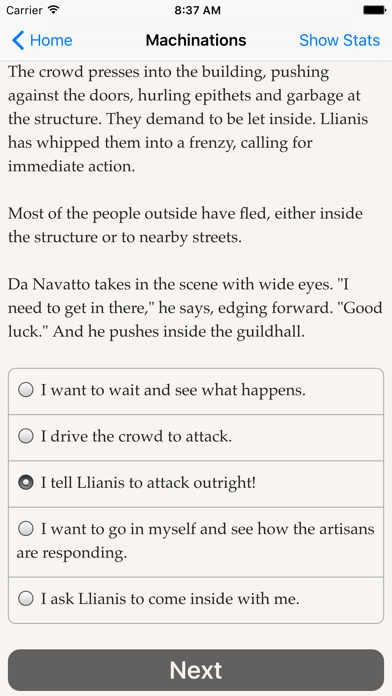Tap the battery icon in status bar
This screenshot has width=392, height=696.
(374, 10)
